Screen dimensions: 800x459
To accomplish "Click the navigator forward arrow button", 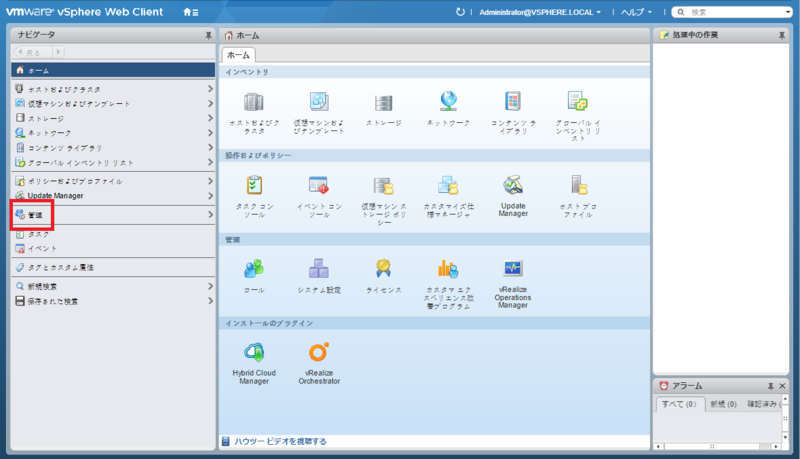I will [58, 52].
